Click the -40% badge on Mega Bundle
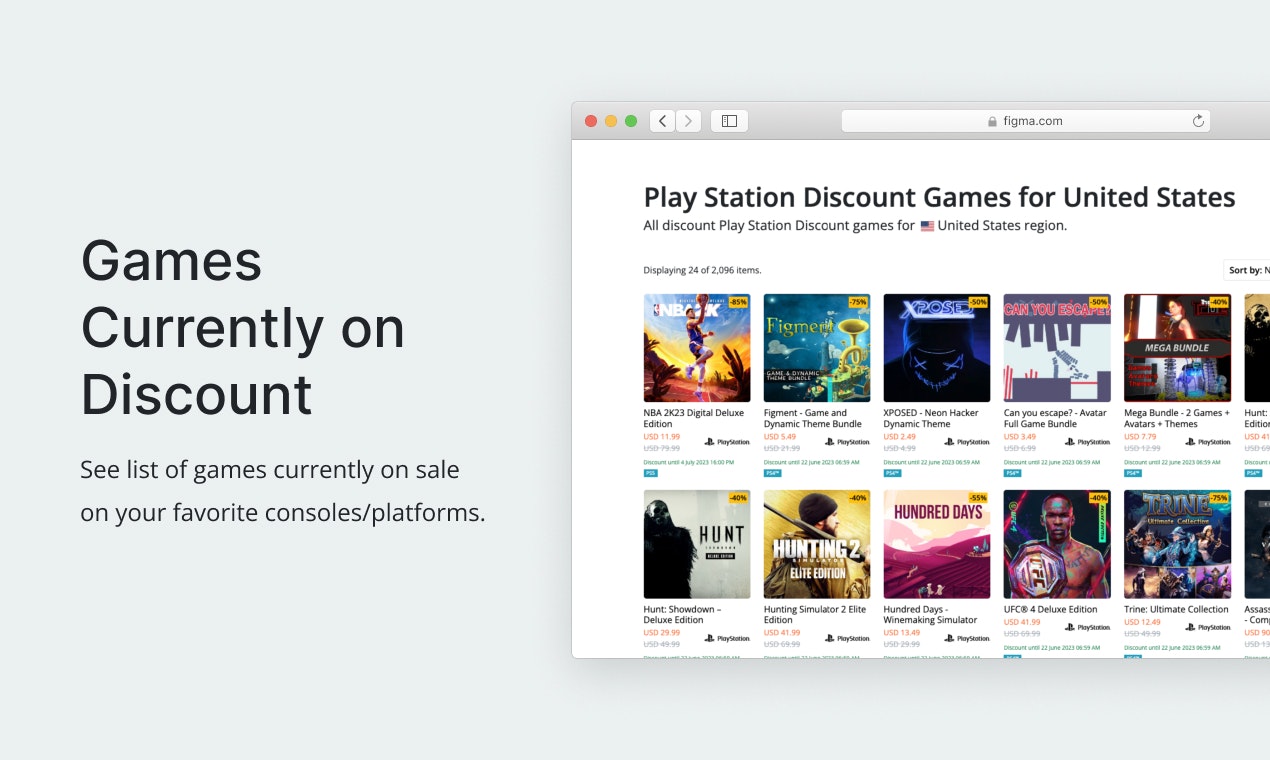Screen dimensions: 1270x760 coord(1218,301)
